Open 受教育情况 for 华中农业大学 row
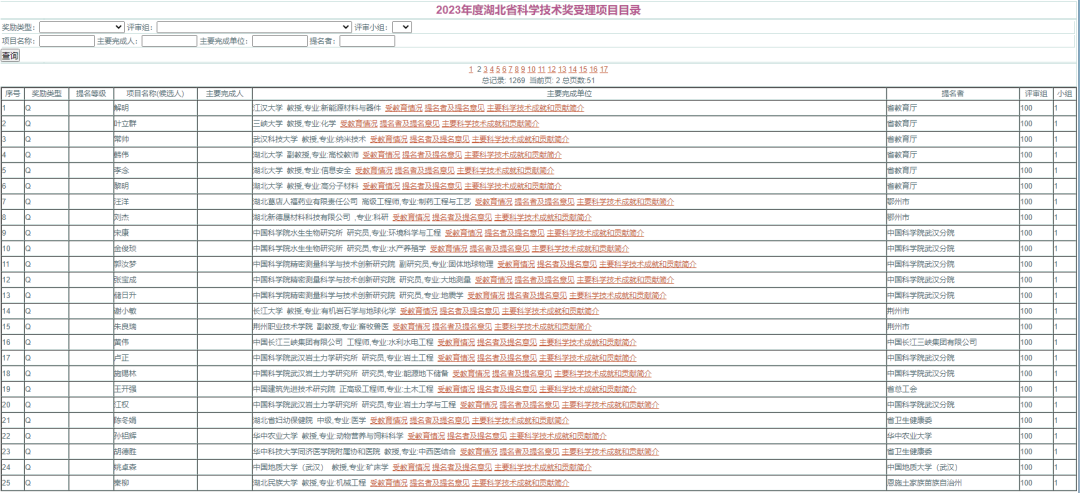1080x493 pixels. [x=425, y=436]
